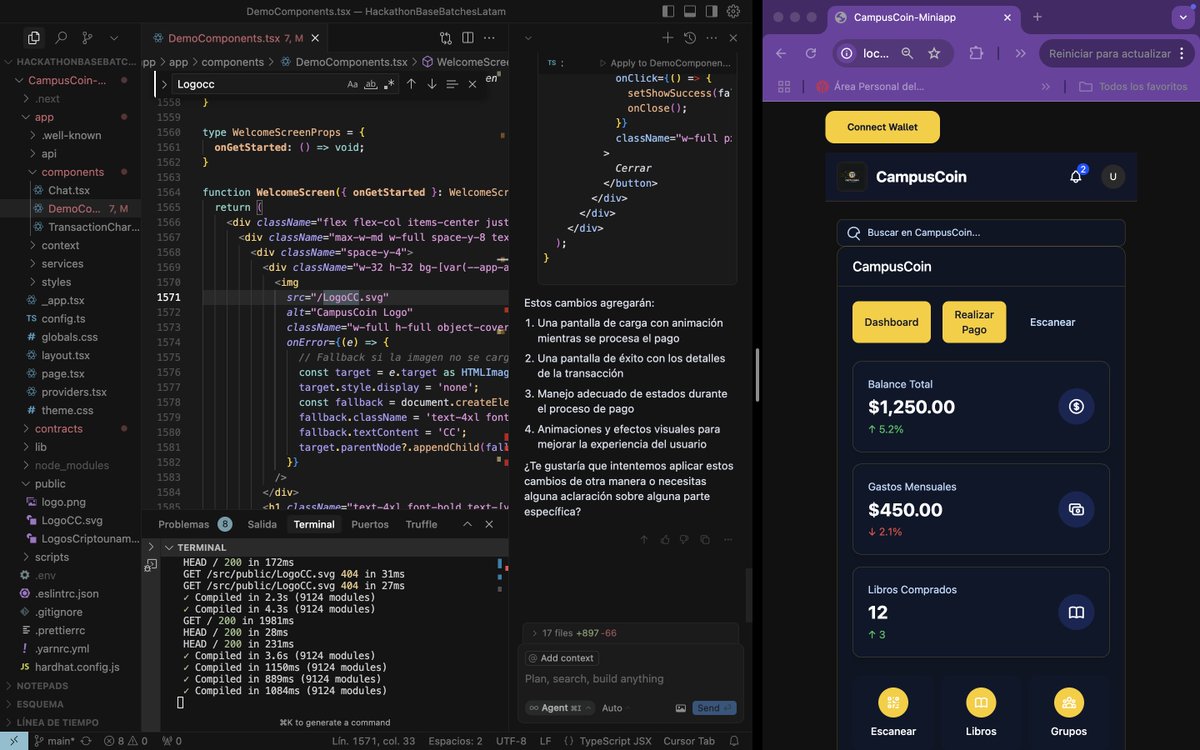Click notifications bell in Cursor status bar
The image size is (1200, 750).
point(734,741)
